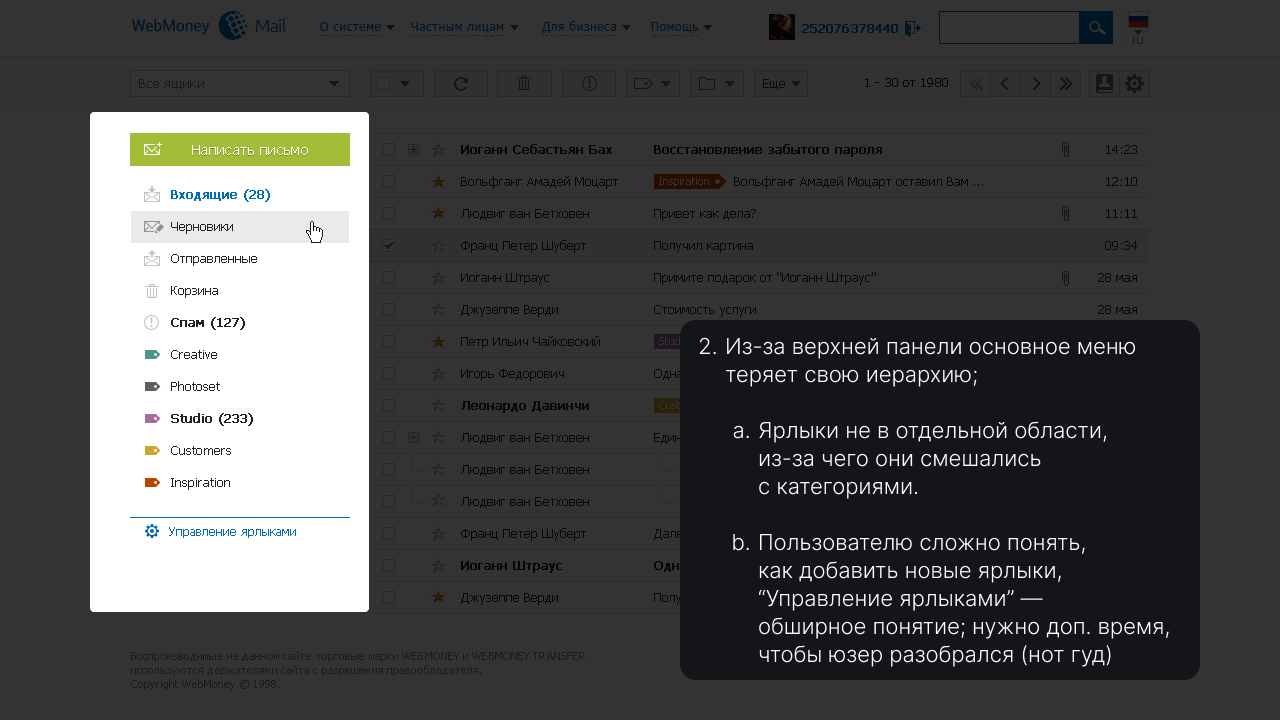Open Корзина folder

point(240,291)
